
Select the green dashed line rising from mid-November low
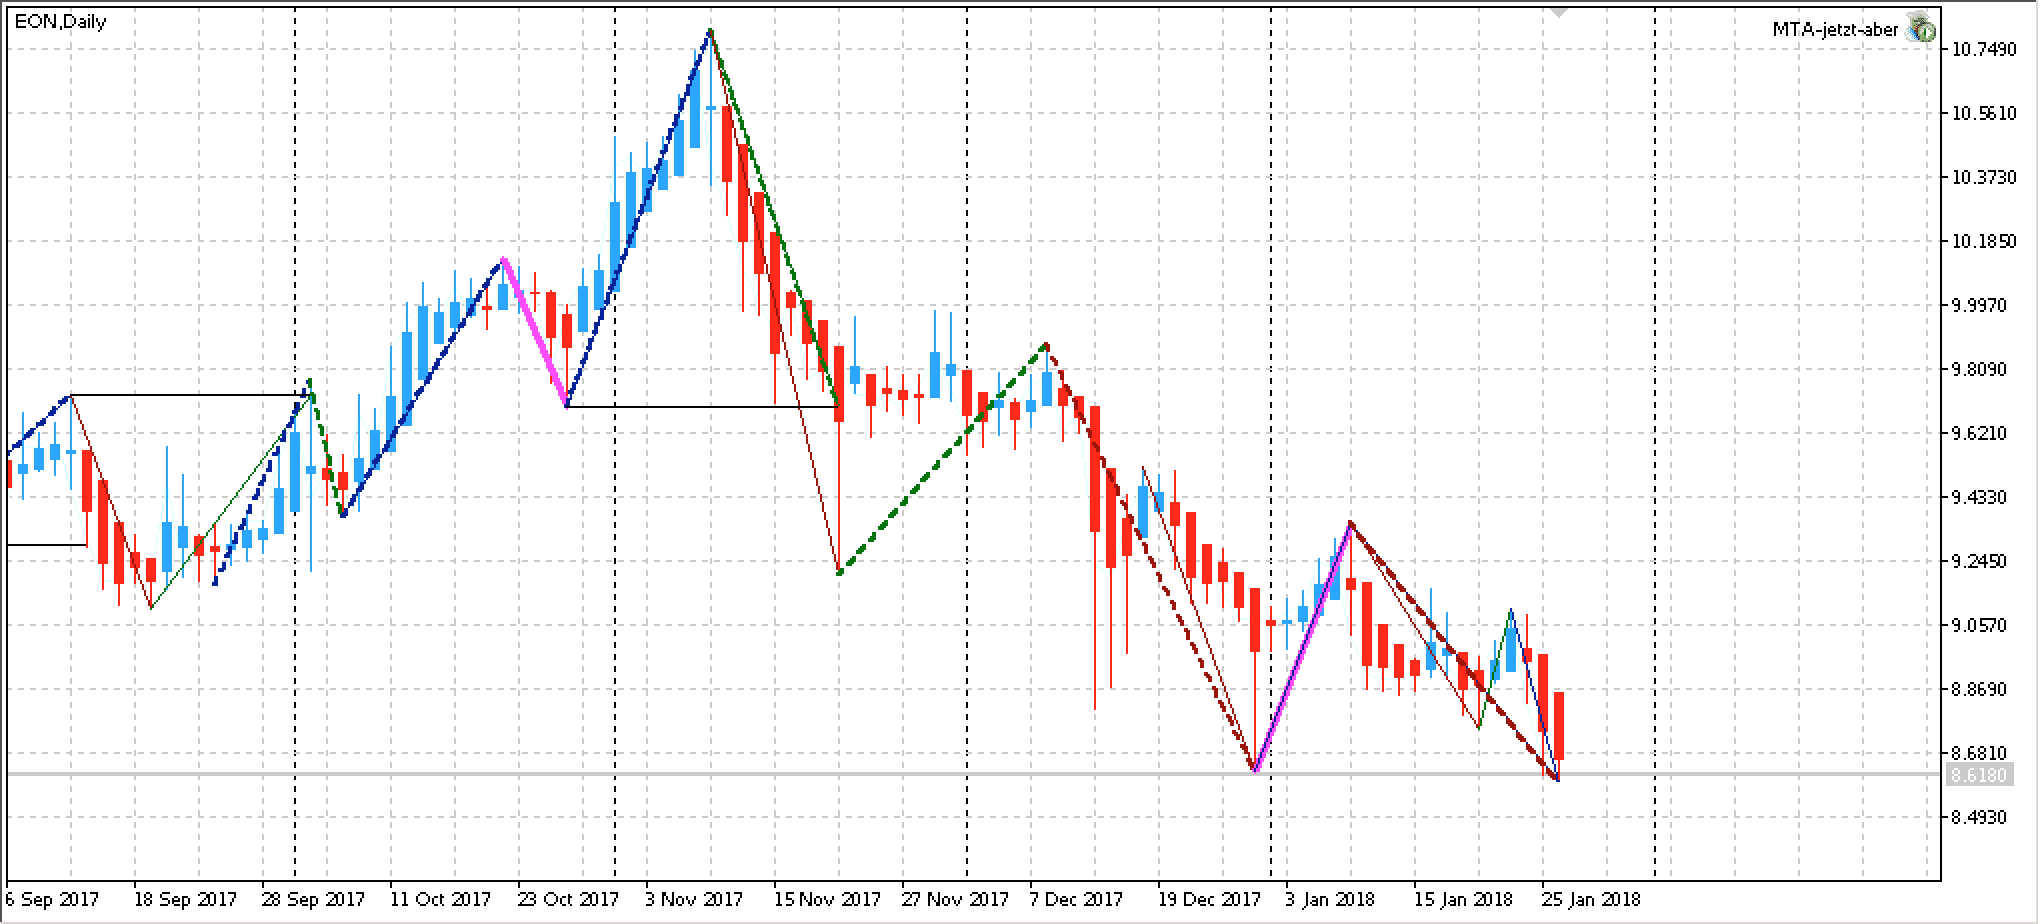click(942, 459)
